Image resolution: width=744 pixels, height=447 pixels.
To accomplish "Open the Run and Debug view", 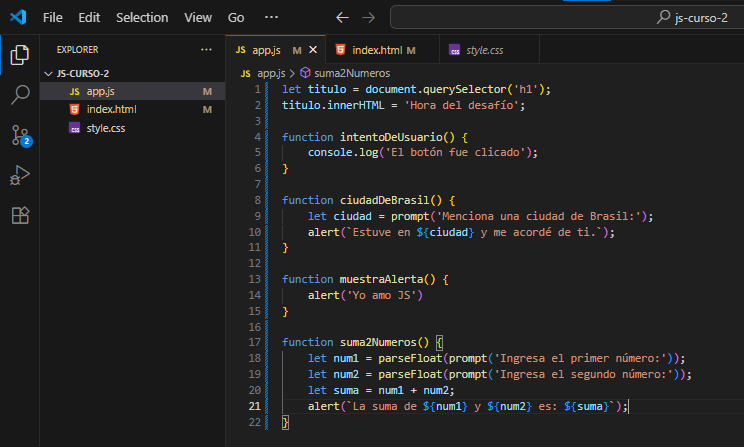I will tap(19, 175).
